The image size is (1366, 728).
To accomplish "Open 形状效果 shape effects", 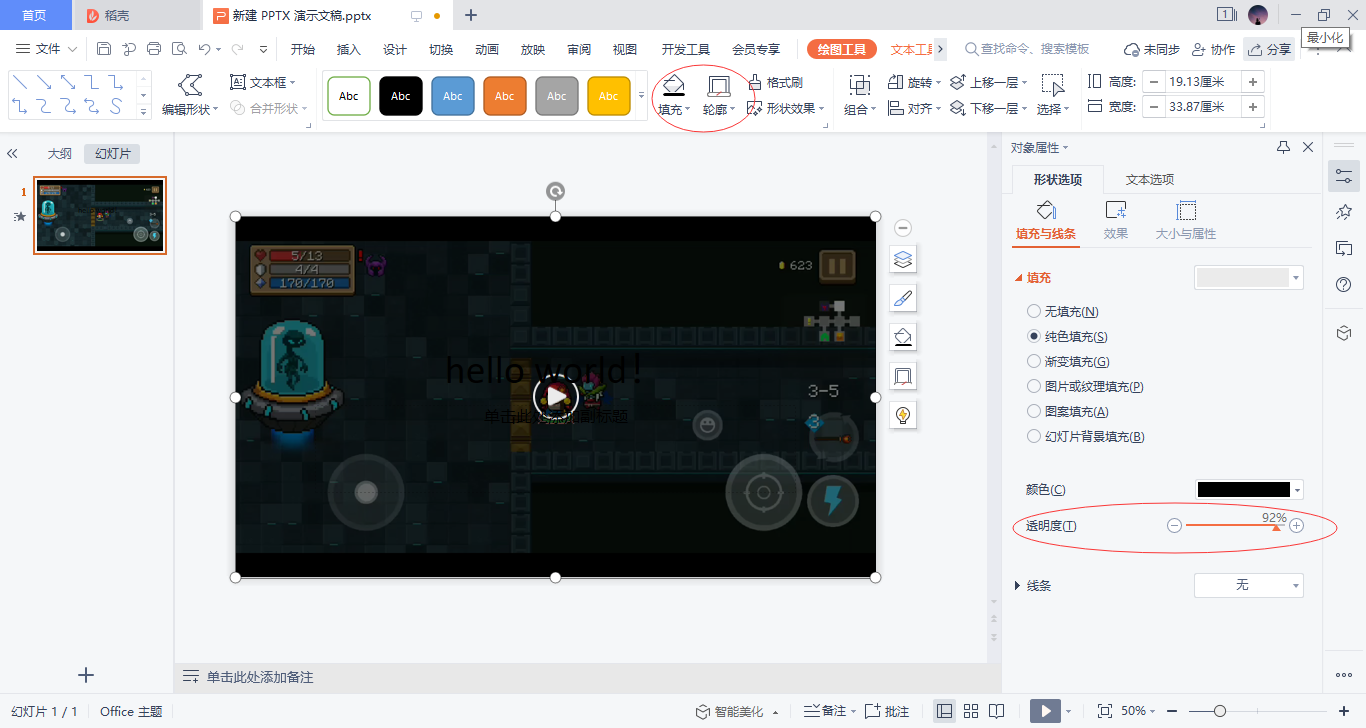I will tap(786, 108).
